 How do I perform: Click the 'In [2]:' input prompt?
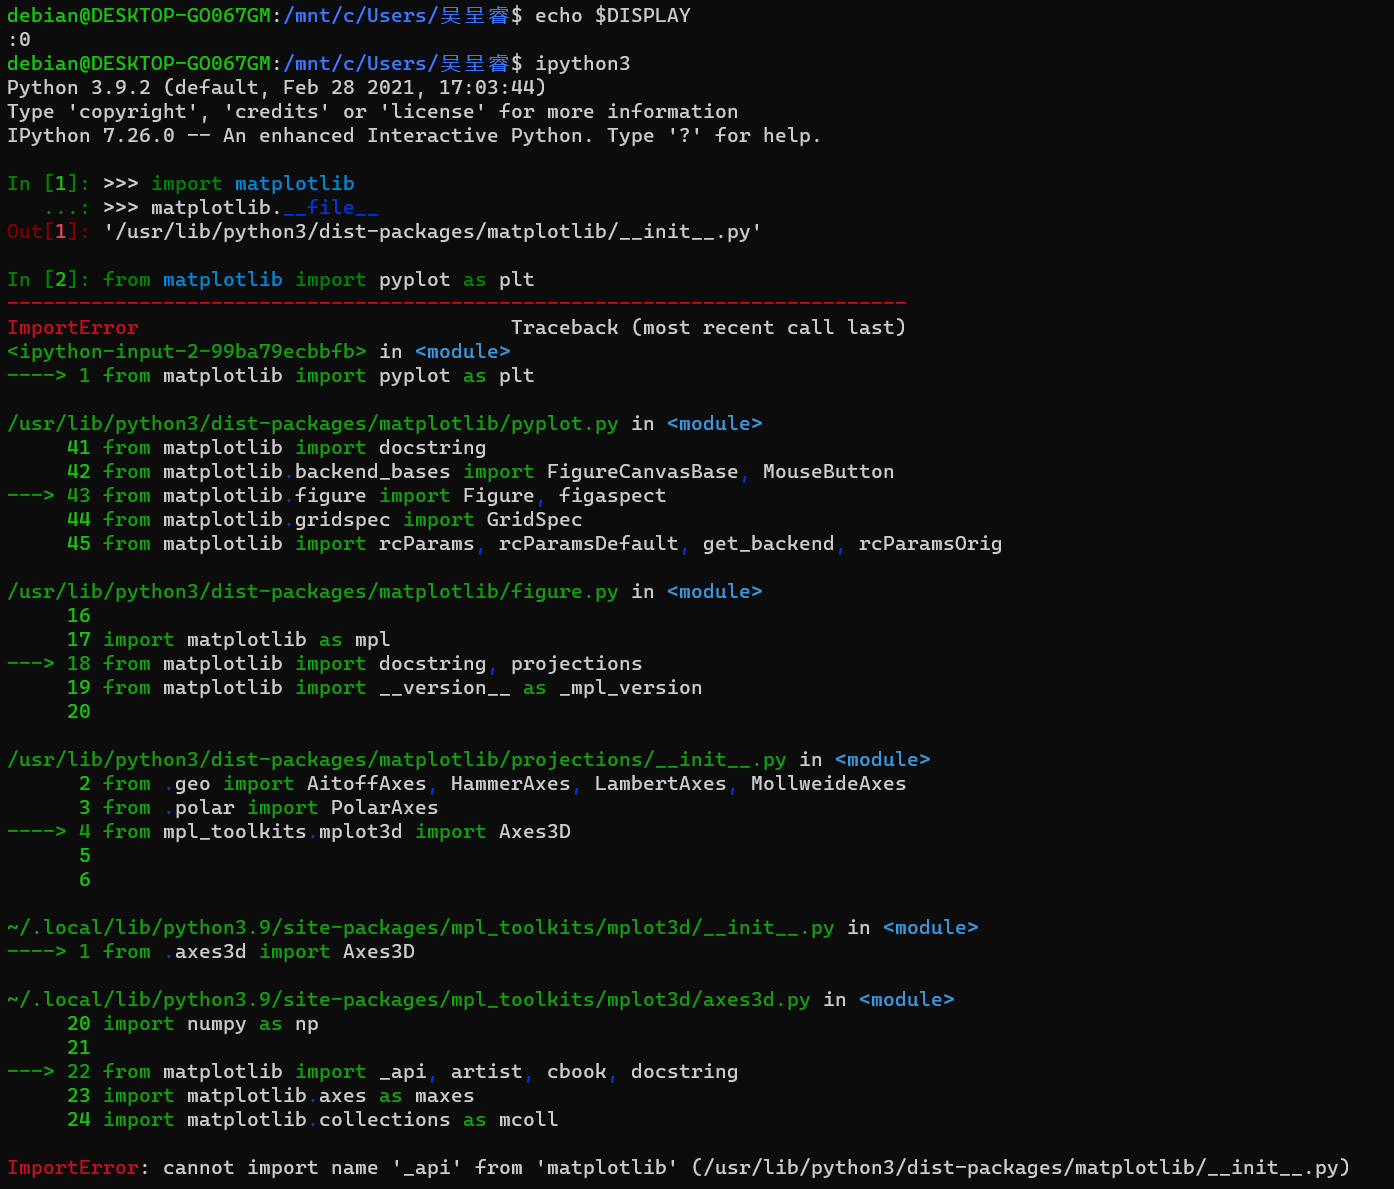(49, 279)
